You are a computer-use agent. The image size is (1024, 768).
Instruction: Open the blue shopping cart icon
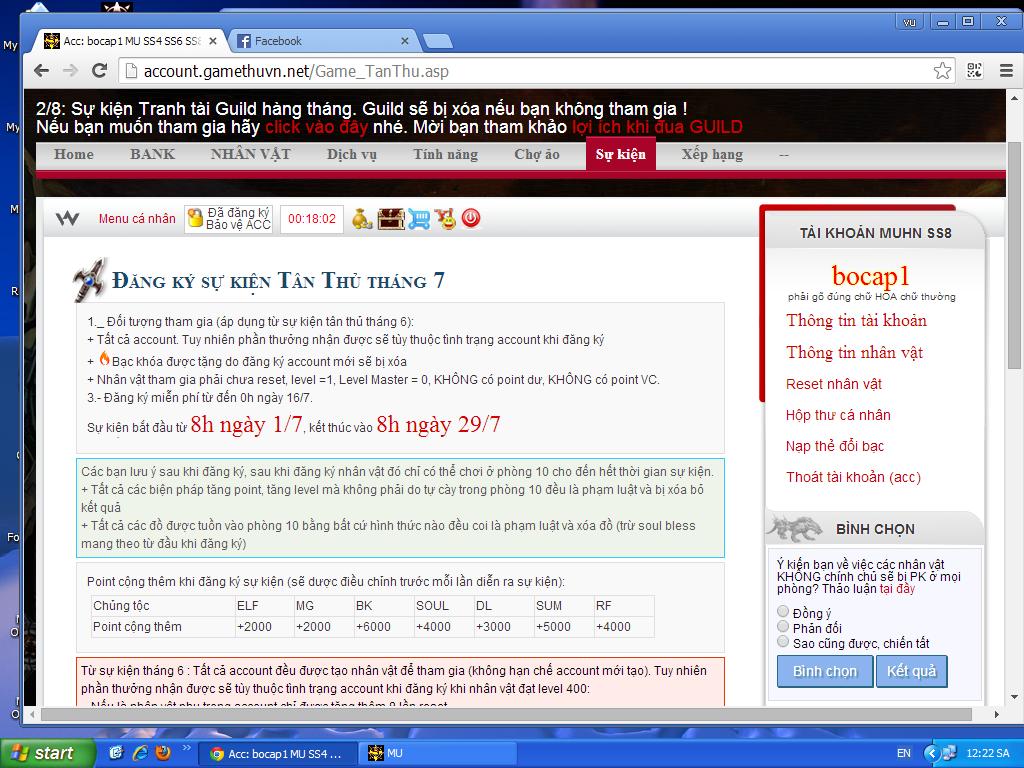[x=419, y=219]
